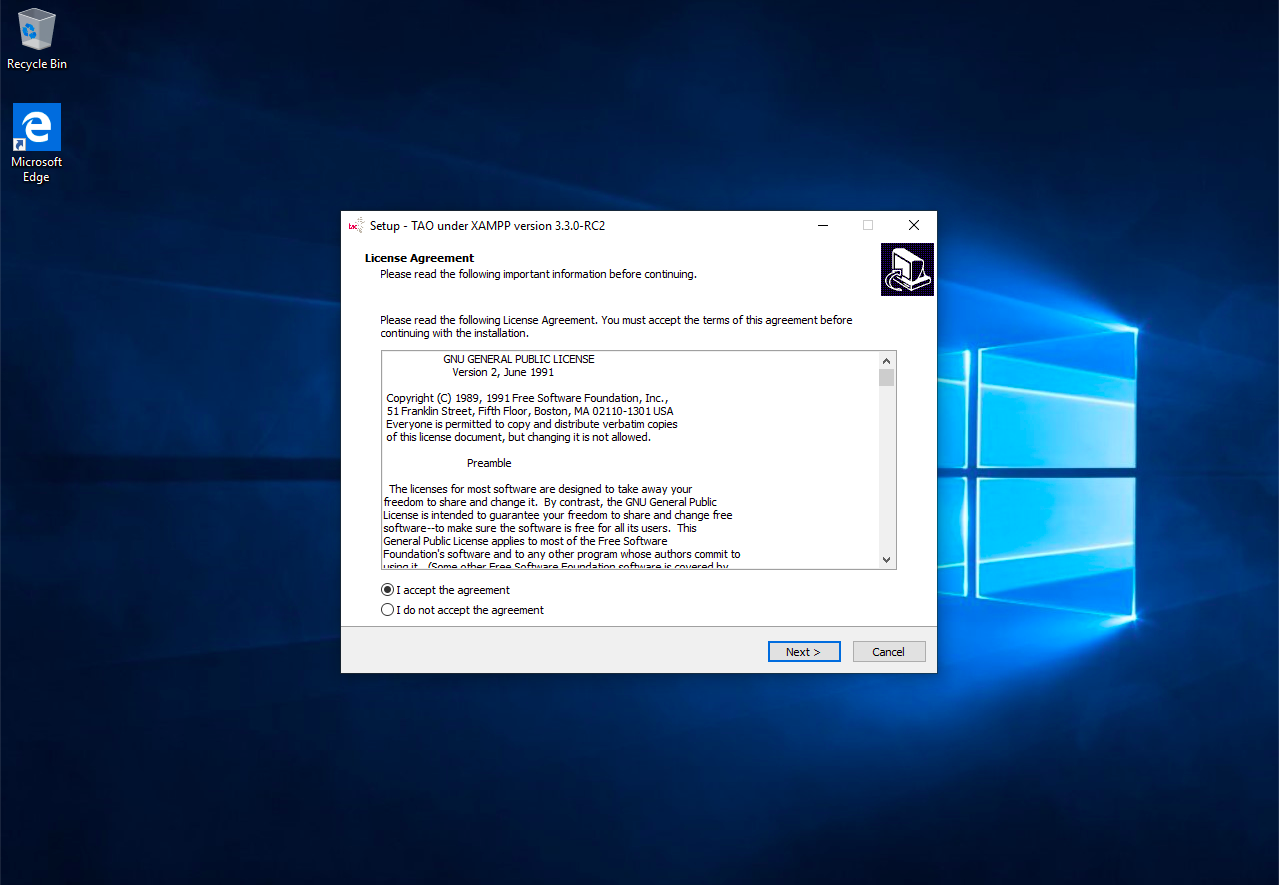
Task: Click the scrollbar down arrow on the license text
Action: 885,559
